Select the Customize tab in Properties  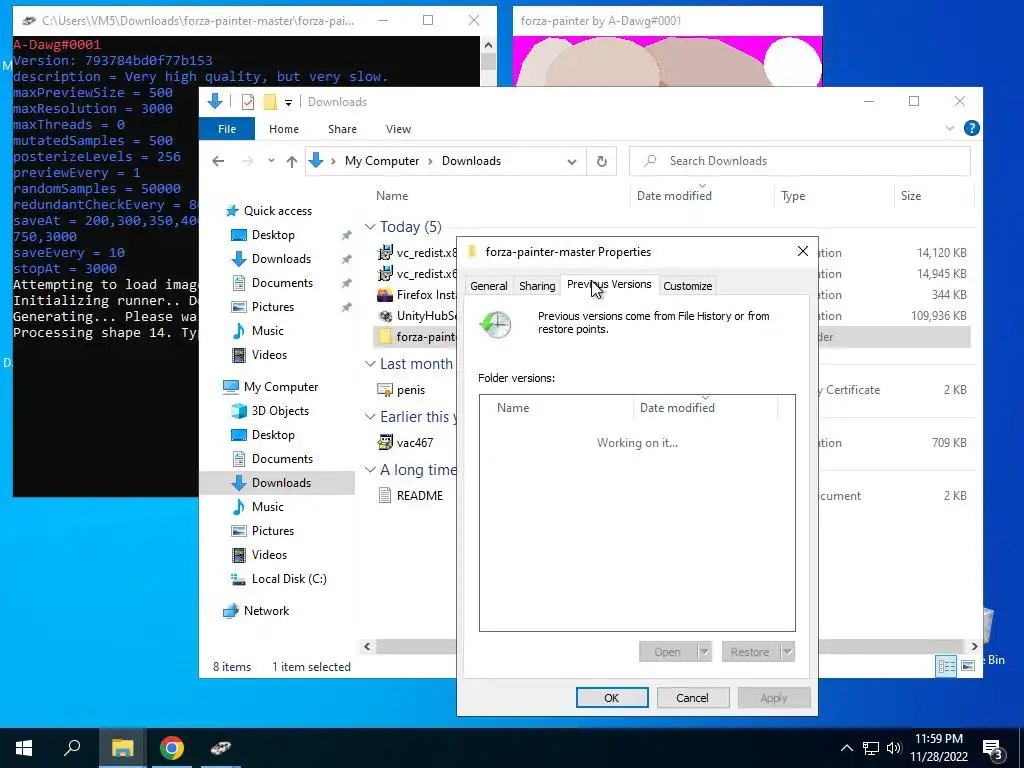click(x=688, y=286)
